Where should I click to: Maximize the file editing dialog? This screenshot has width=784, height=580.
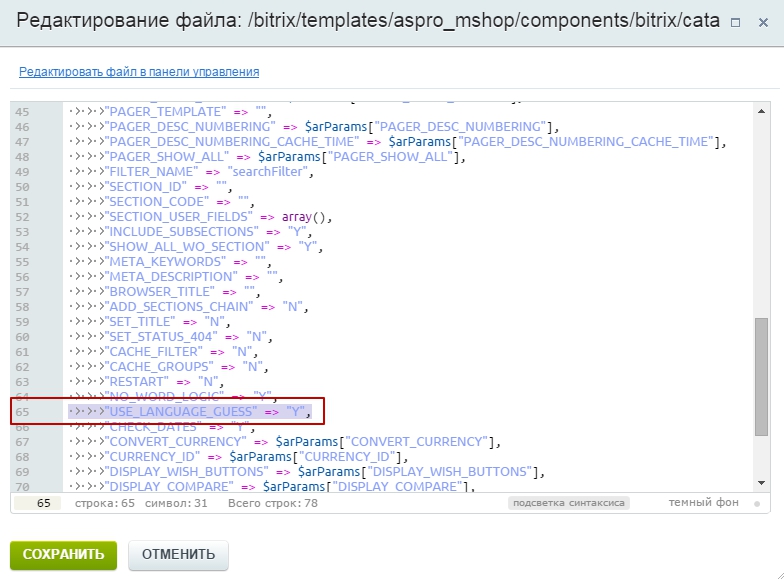[736, 21]
